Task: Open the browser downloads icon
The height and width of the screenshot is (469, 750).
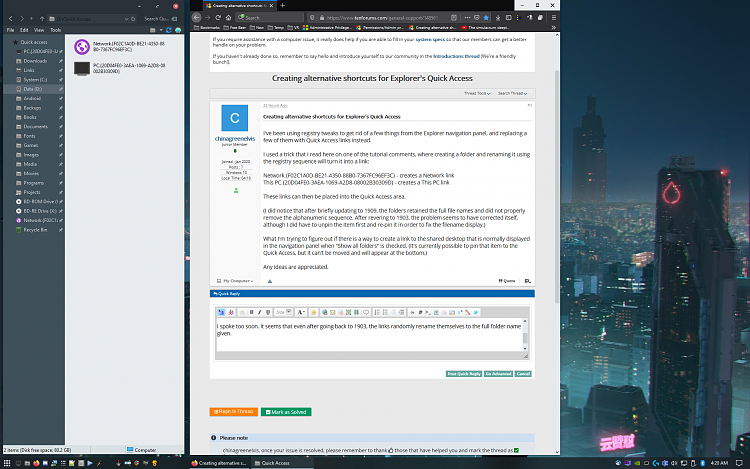Action: (x=498, y=18)
